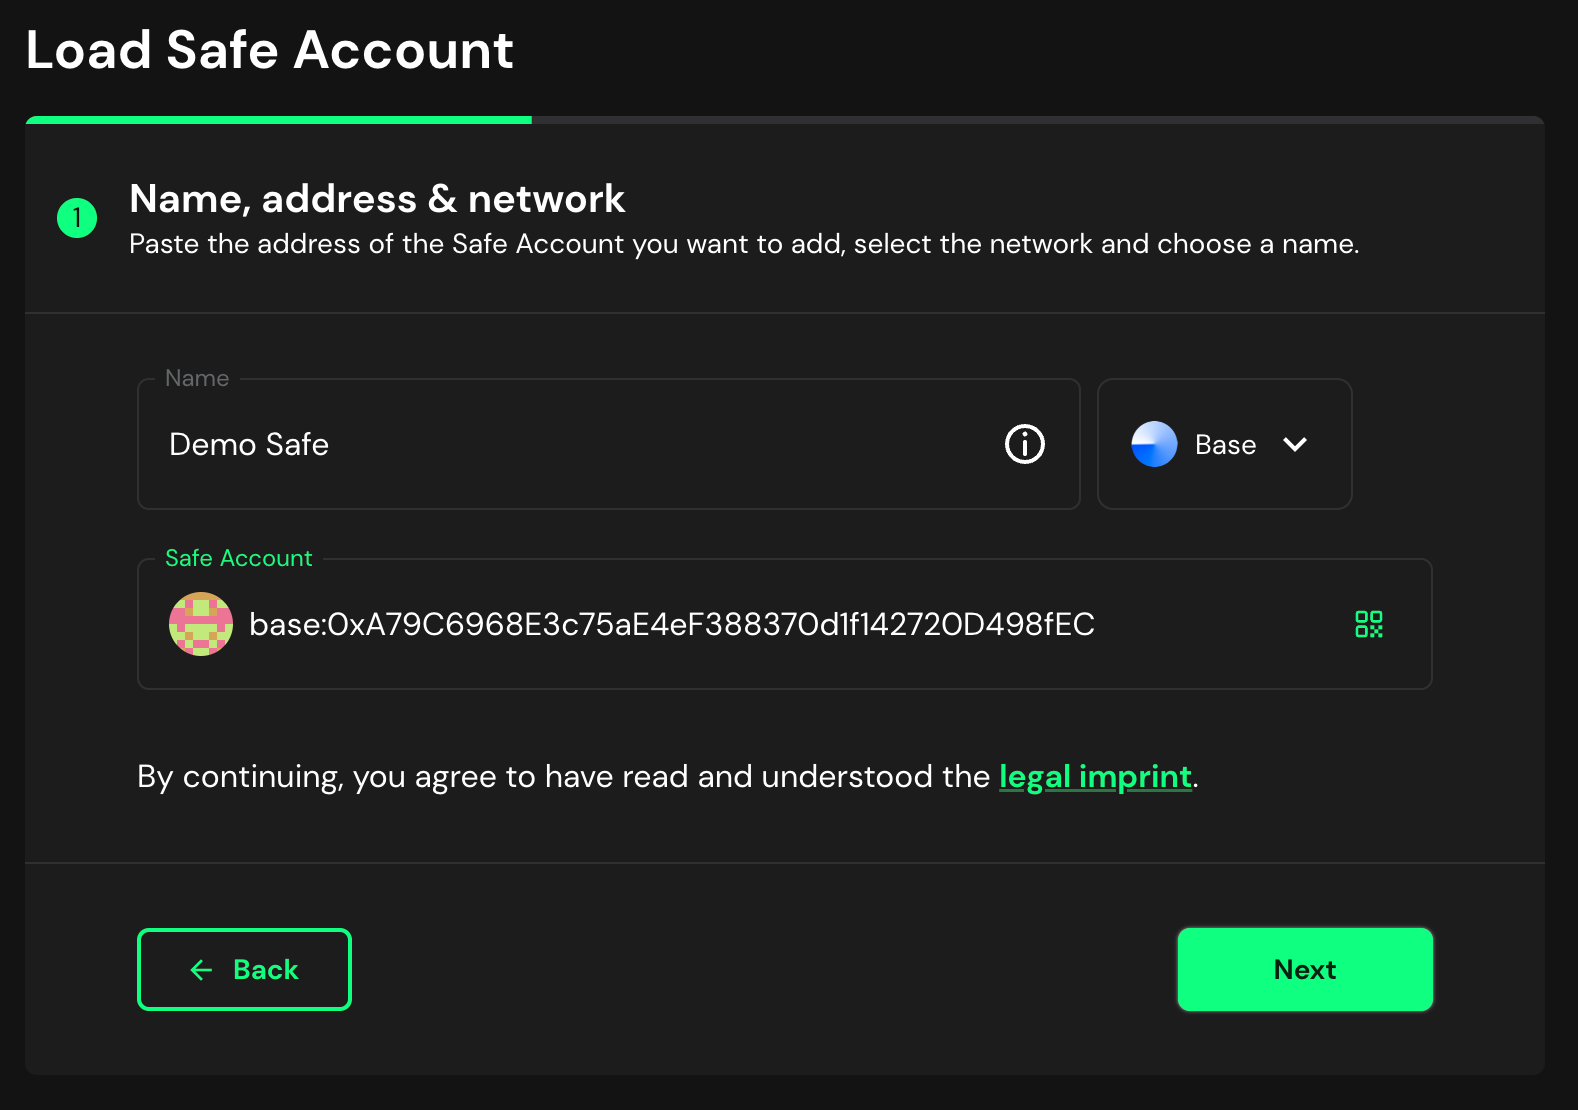Click the Load Safe Account page title
The height and width of the screenshot is (1110, 1578).
click(269, 50)
